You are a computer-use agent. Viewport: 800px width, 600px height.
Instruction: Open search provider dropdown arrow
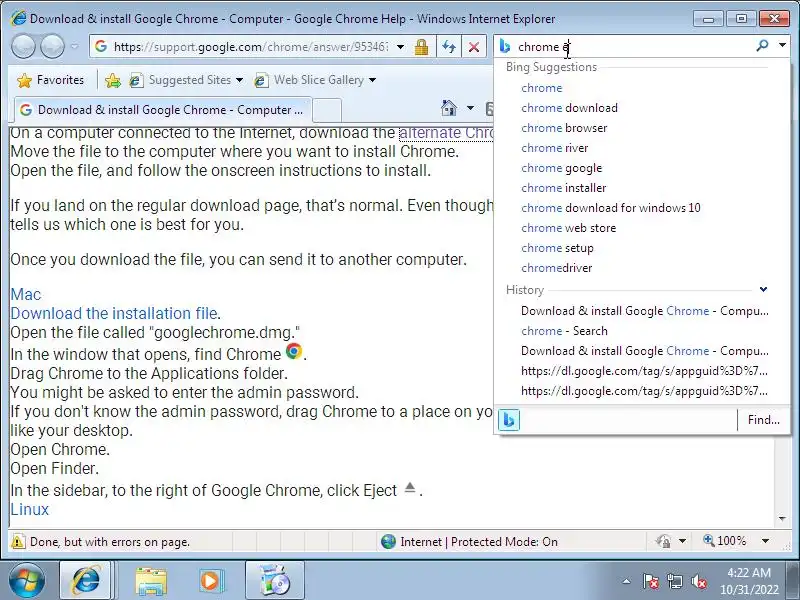coord(782,45)
